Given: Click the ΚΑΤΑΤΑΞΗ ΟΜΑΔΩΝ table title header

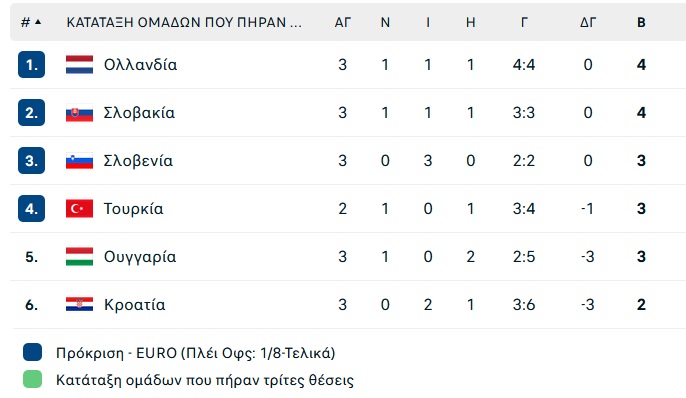Looking at the screenshot, I should coord(184,22).
